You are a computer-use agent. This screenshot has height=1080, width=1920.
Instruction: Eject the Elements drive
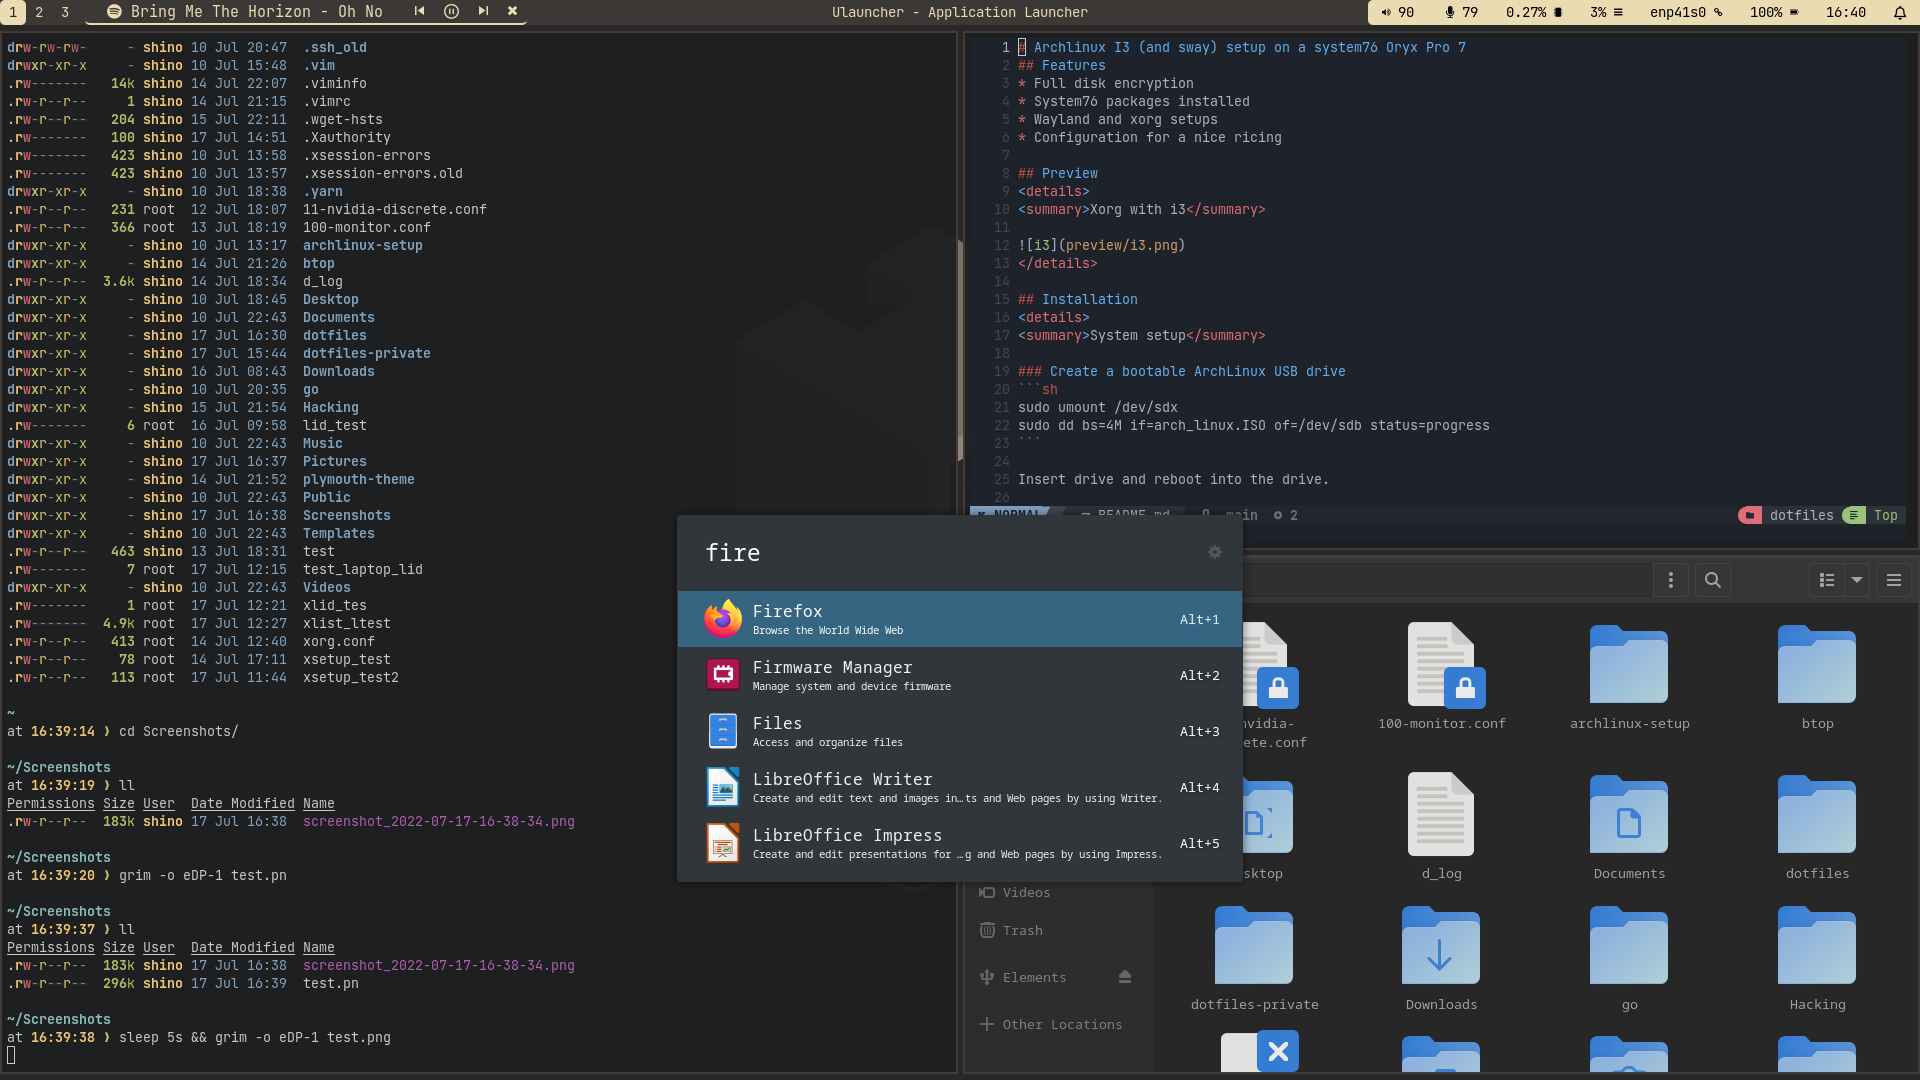pyautogui.click(x=1124, y=977)
